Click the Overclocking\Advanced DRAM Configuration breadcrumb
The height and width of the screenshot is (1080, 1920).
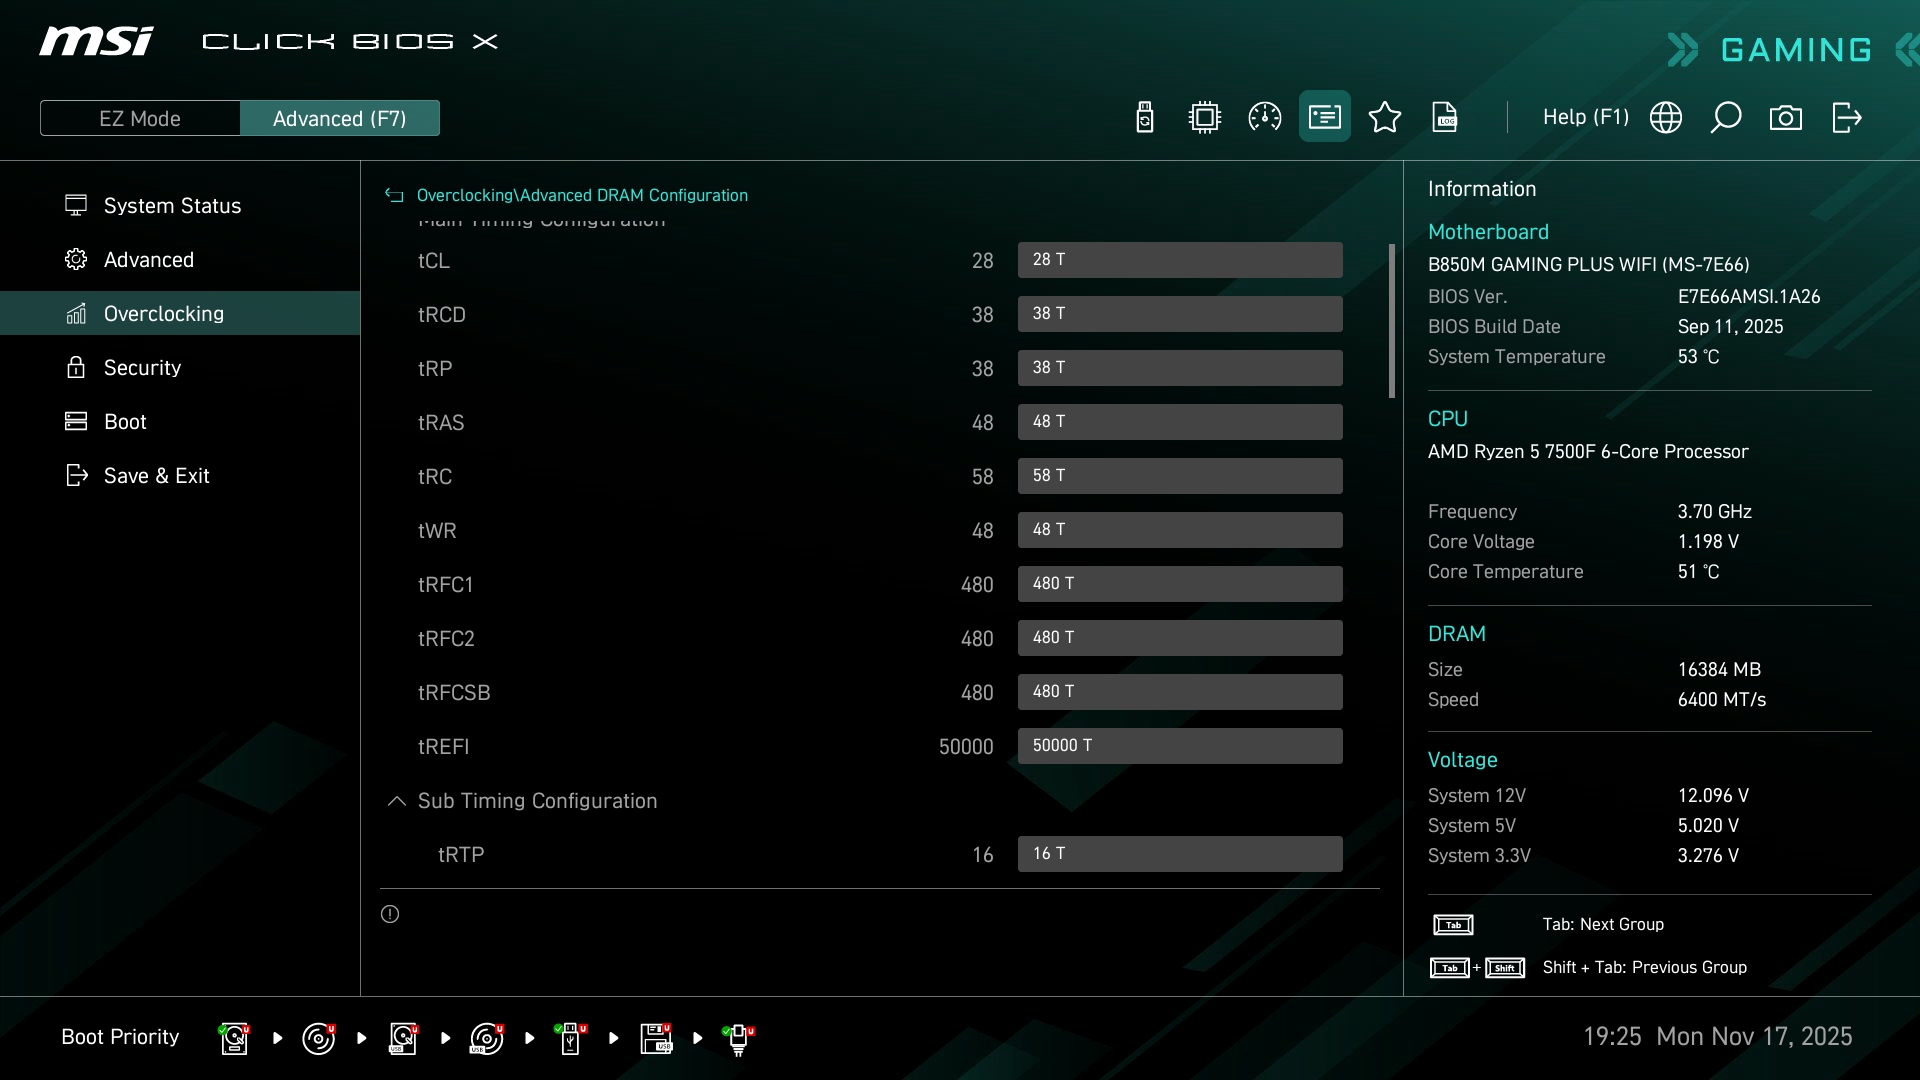tap(582, 195)
